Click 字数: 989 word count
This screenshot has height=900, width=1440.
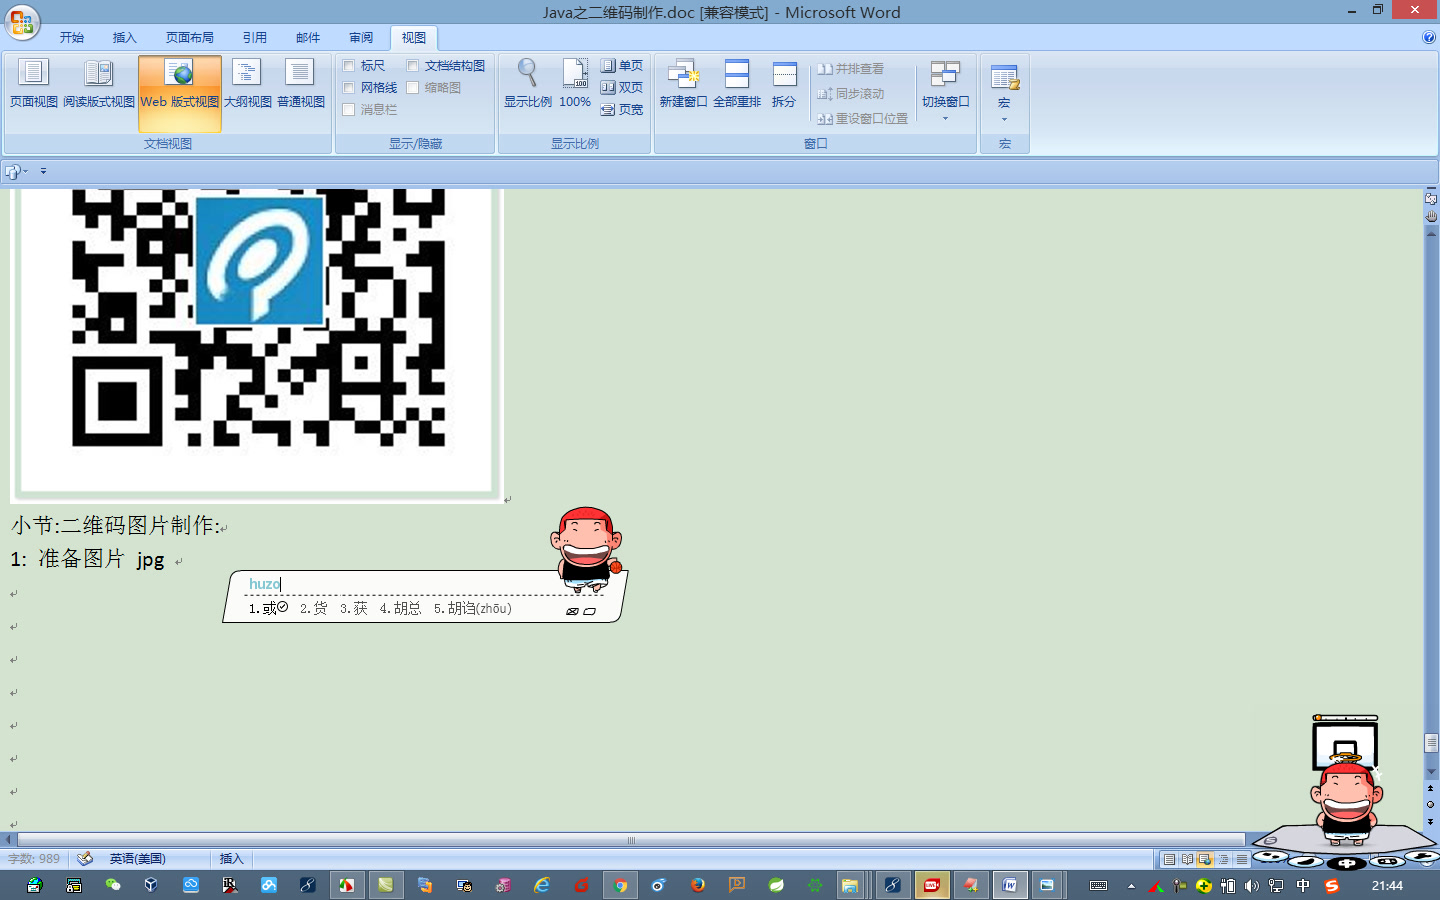point(34,859)
